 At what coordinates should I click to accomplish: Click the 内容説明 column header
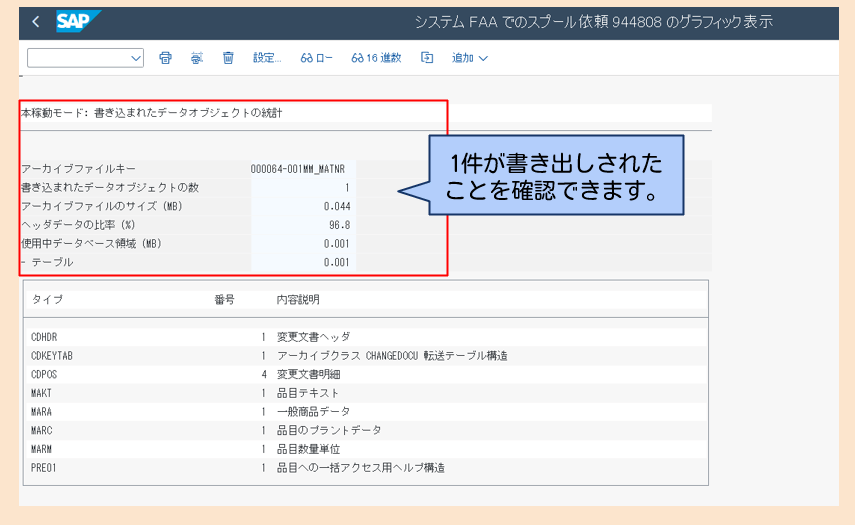pyautogui.click(x=298, y=299)
